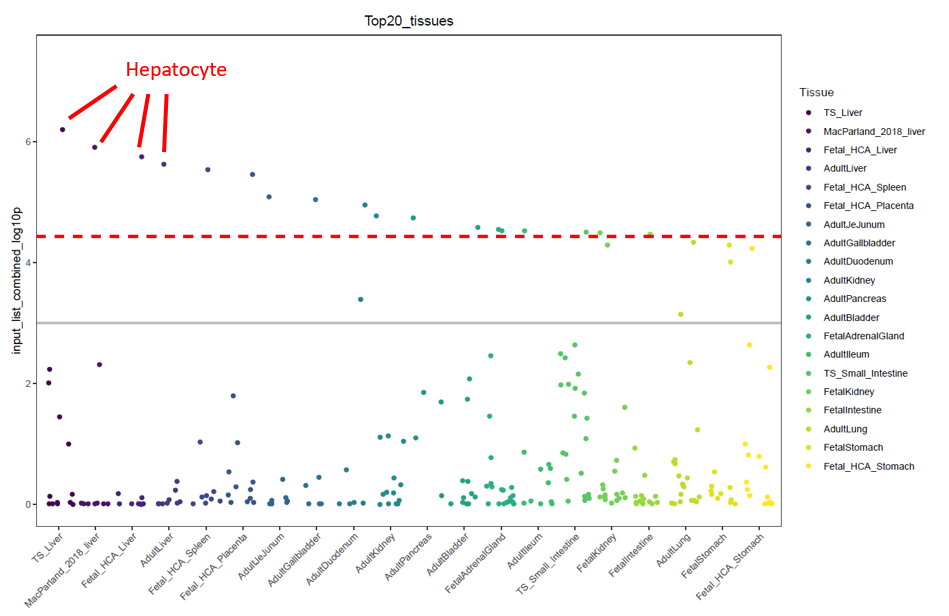Select the topmost TS_Liver data point above 6
The width and height of the screenshot is (949, 616).
(x=63, y=130)
